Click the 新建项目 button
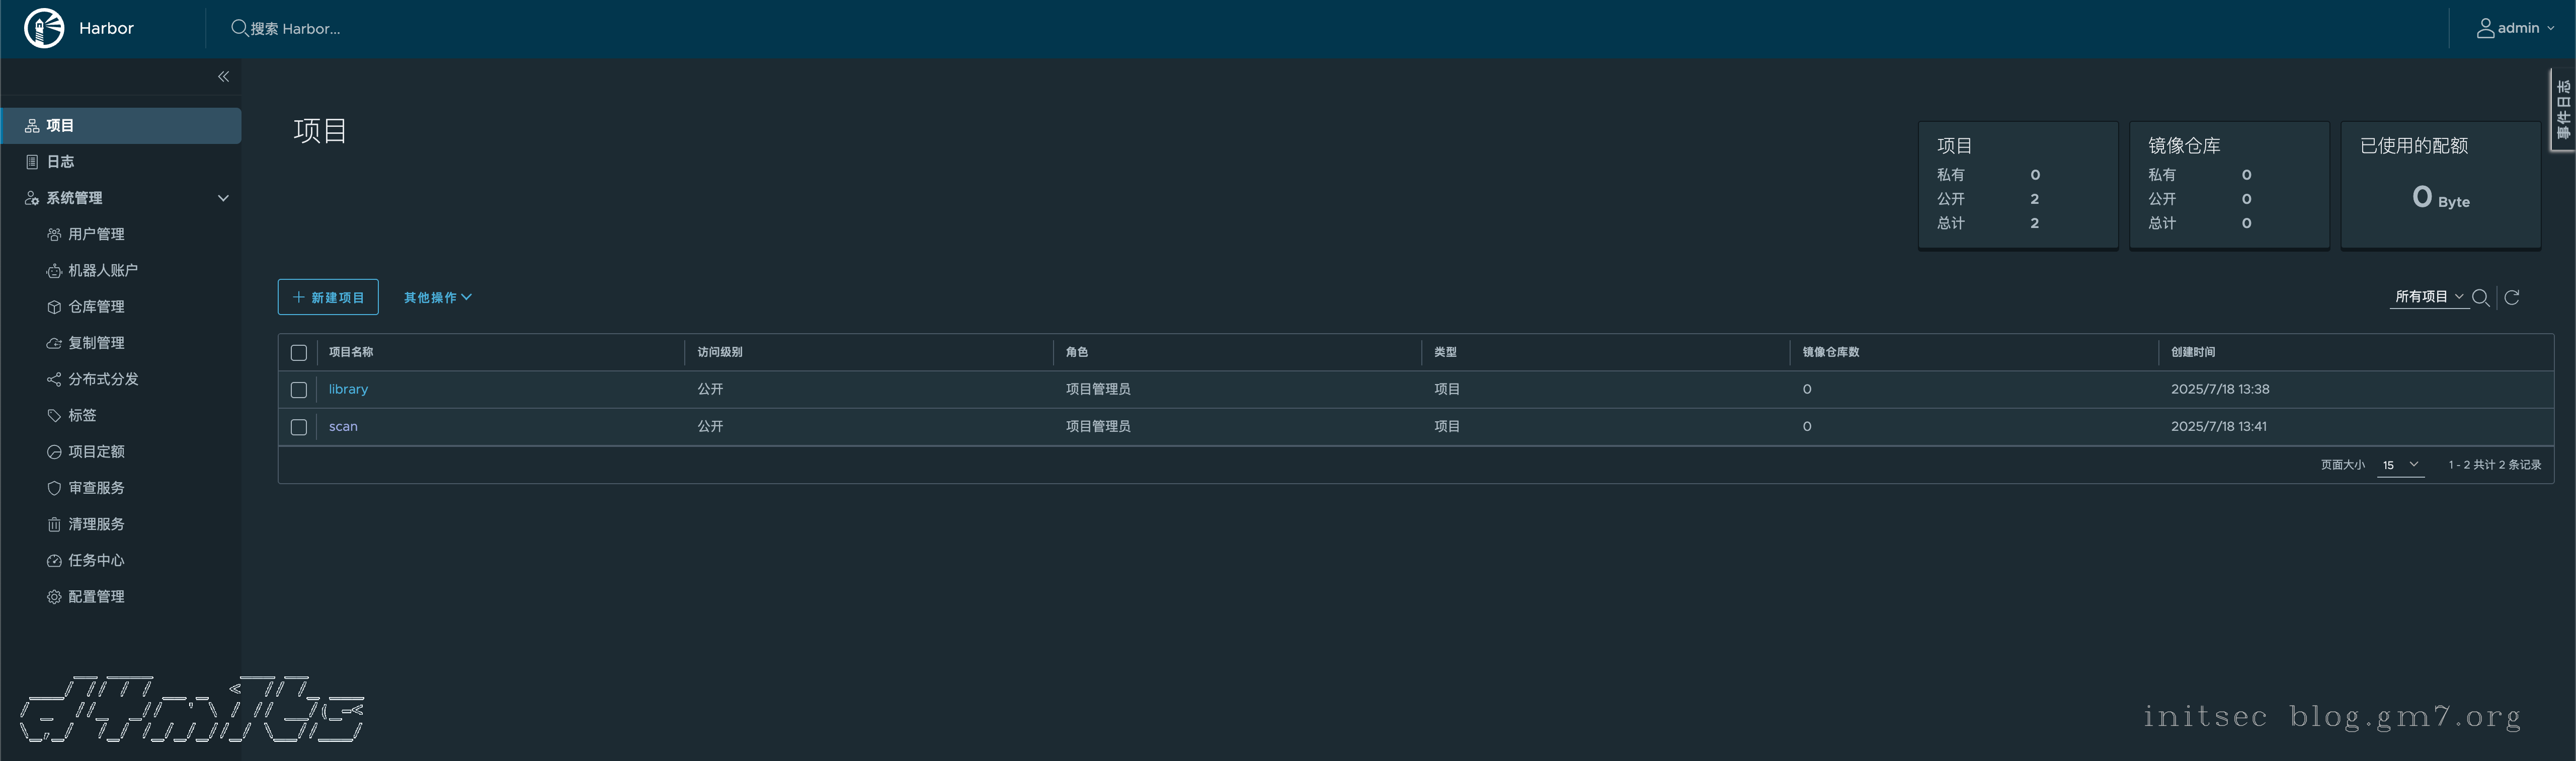The image size is (2576, 761). click(x=328, y=297)
